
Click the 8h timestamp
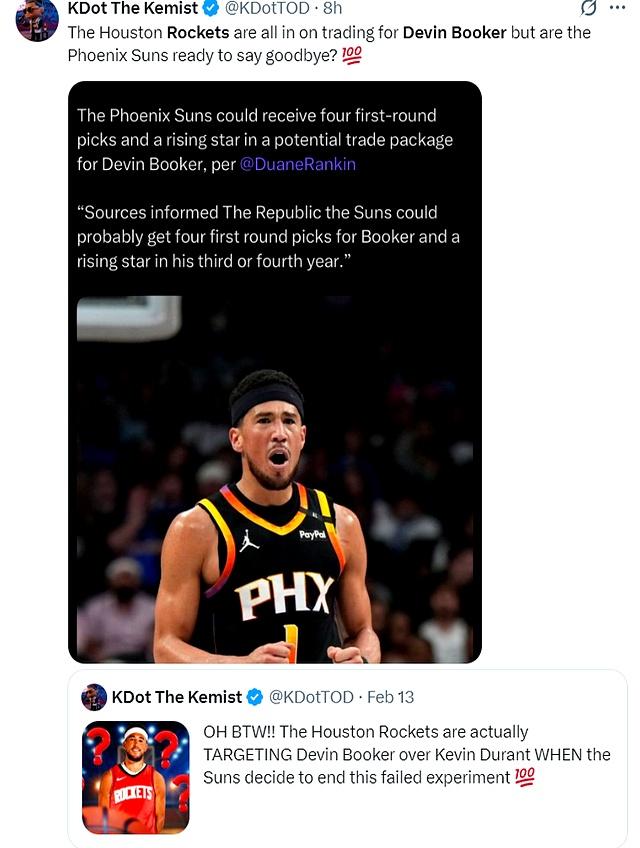point(332,9)
